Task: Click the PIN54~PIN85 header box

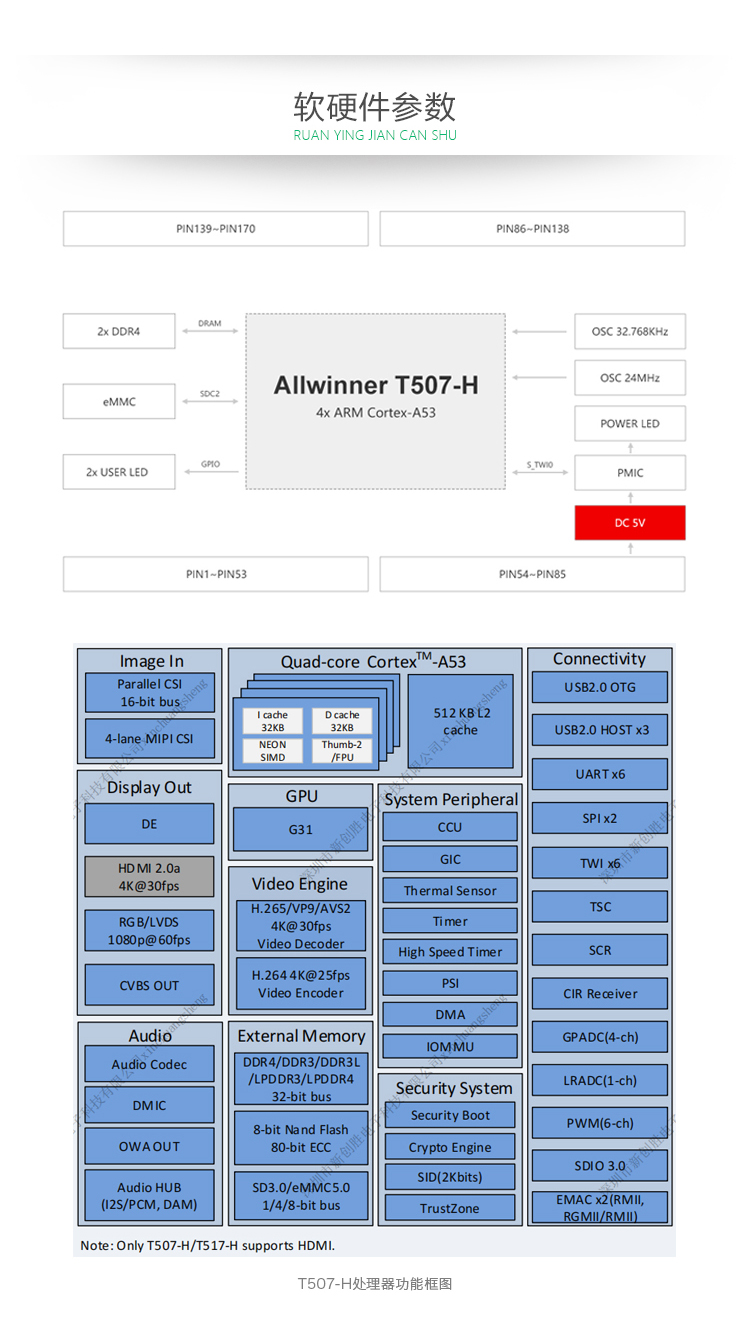Action: click(532, 574)
